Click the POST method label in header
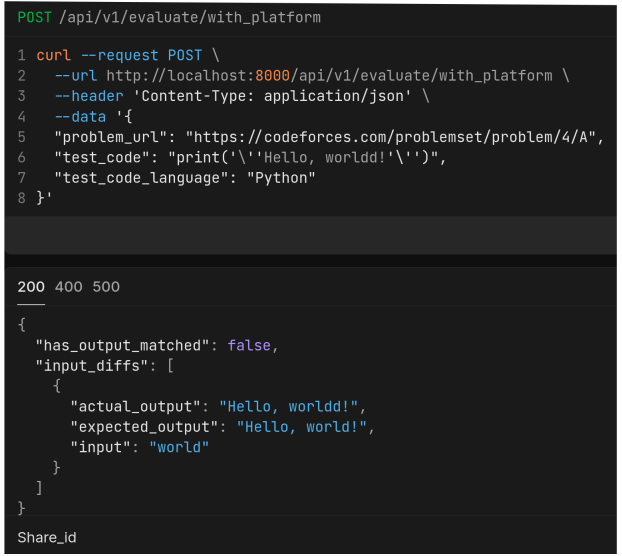 click(35, 17)
